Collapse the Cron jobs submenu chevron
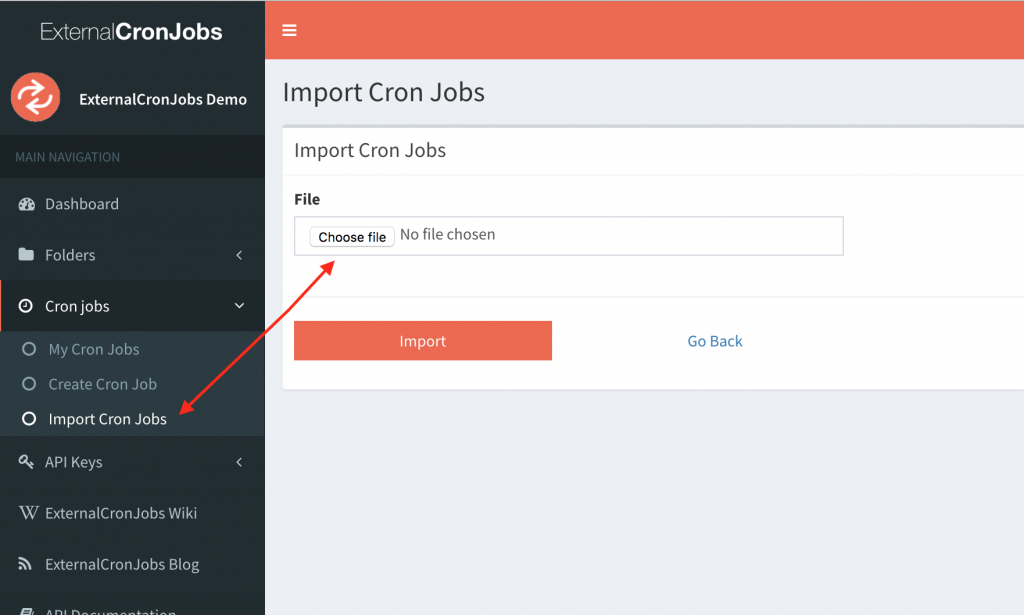This screenshot has width=1024, height=615. [240, 306]
